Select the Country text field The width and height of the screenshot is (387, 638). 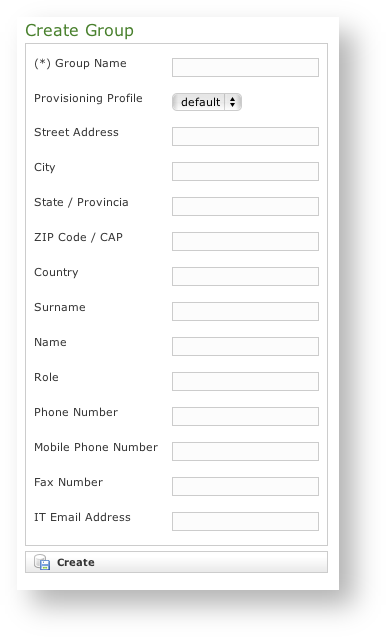(245, 276)
